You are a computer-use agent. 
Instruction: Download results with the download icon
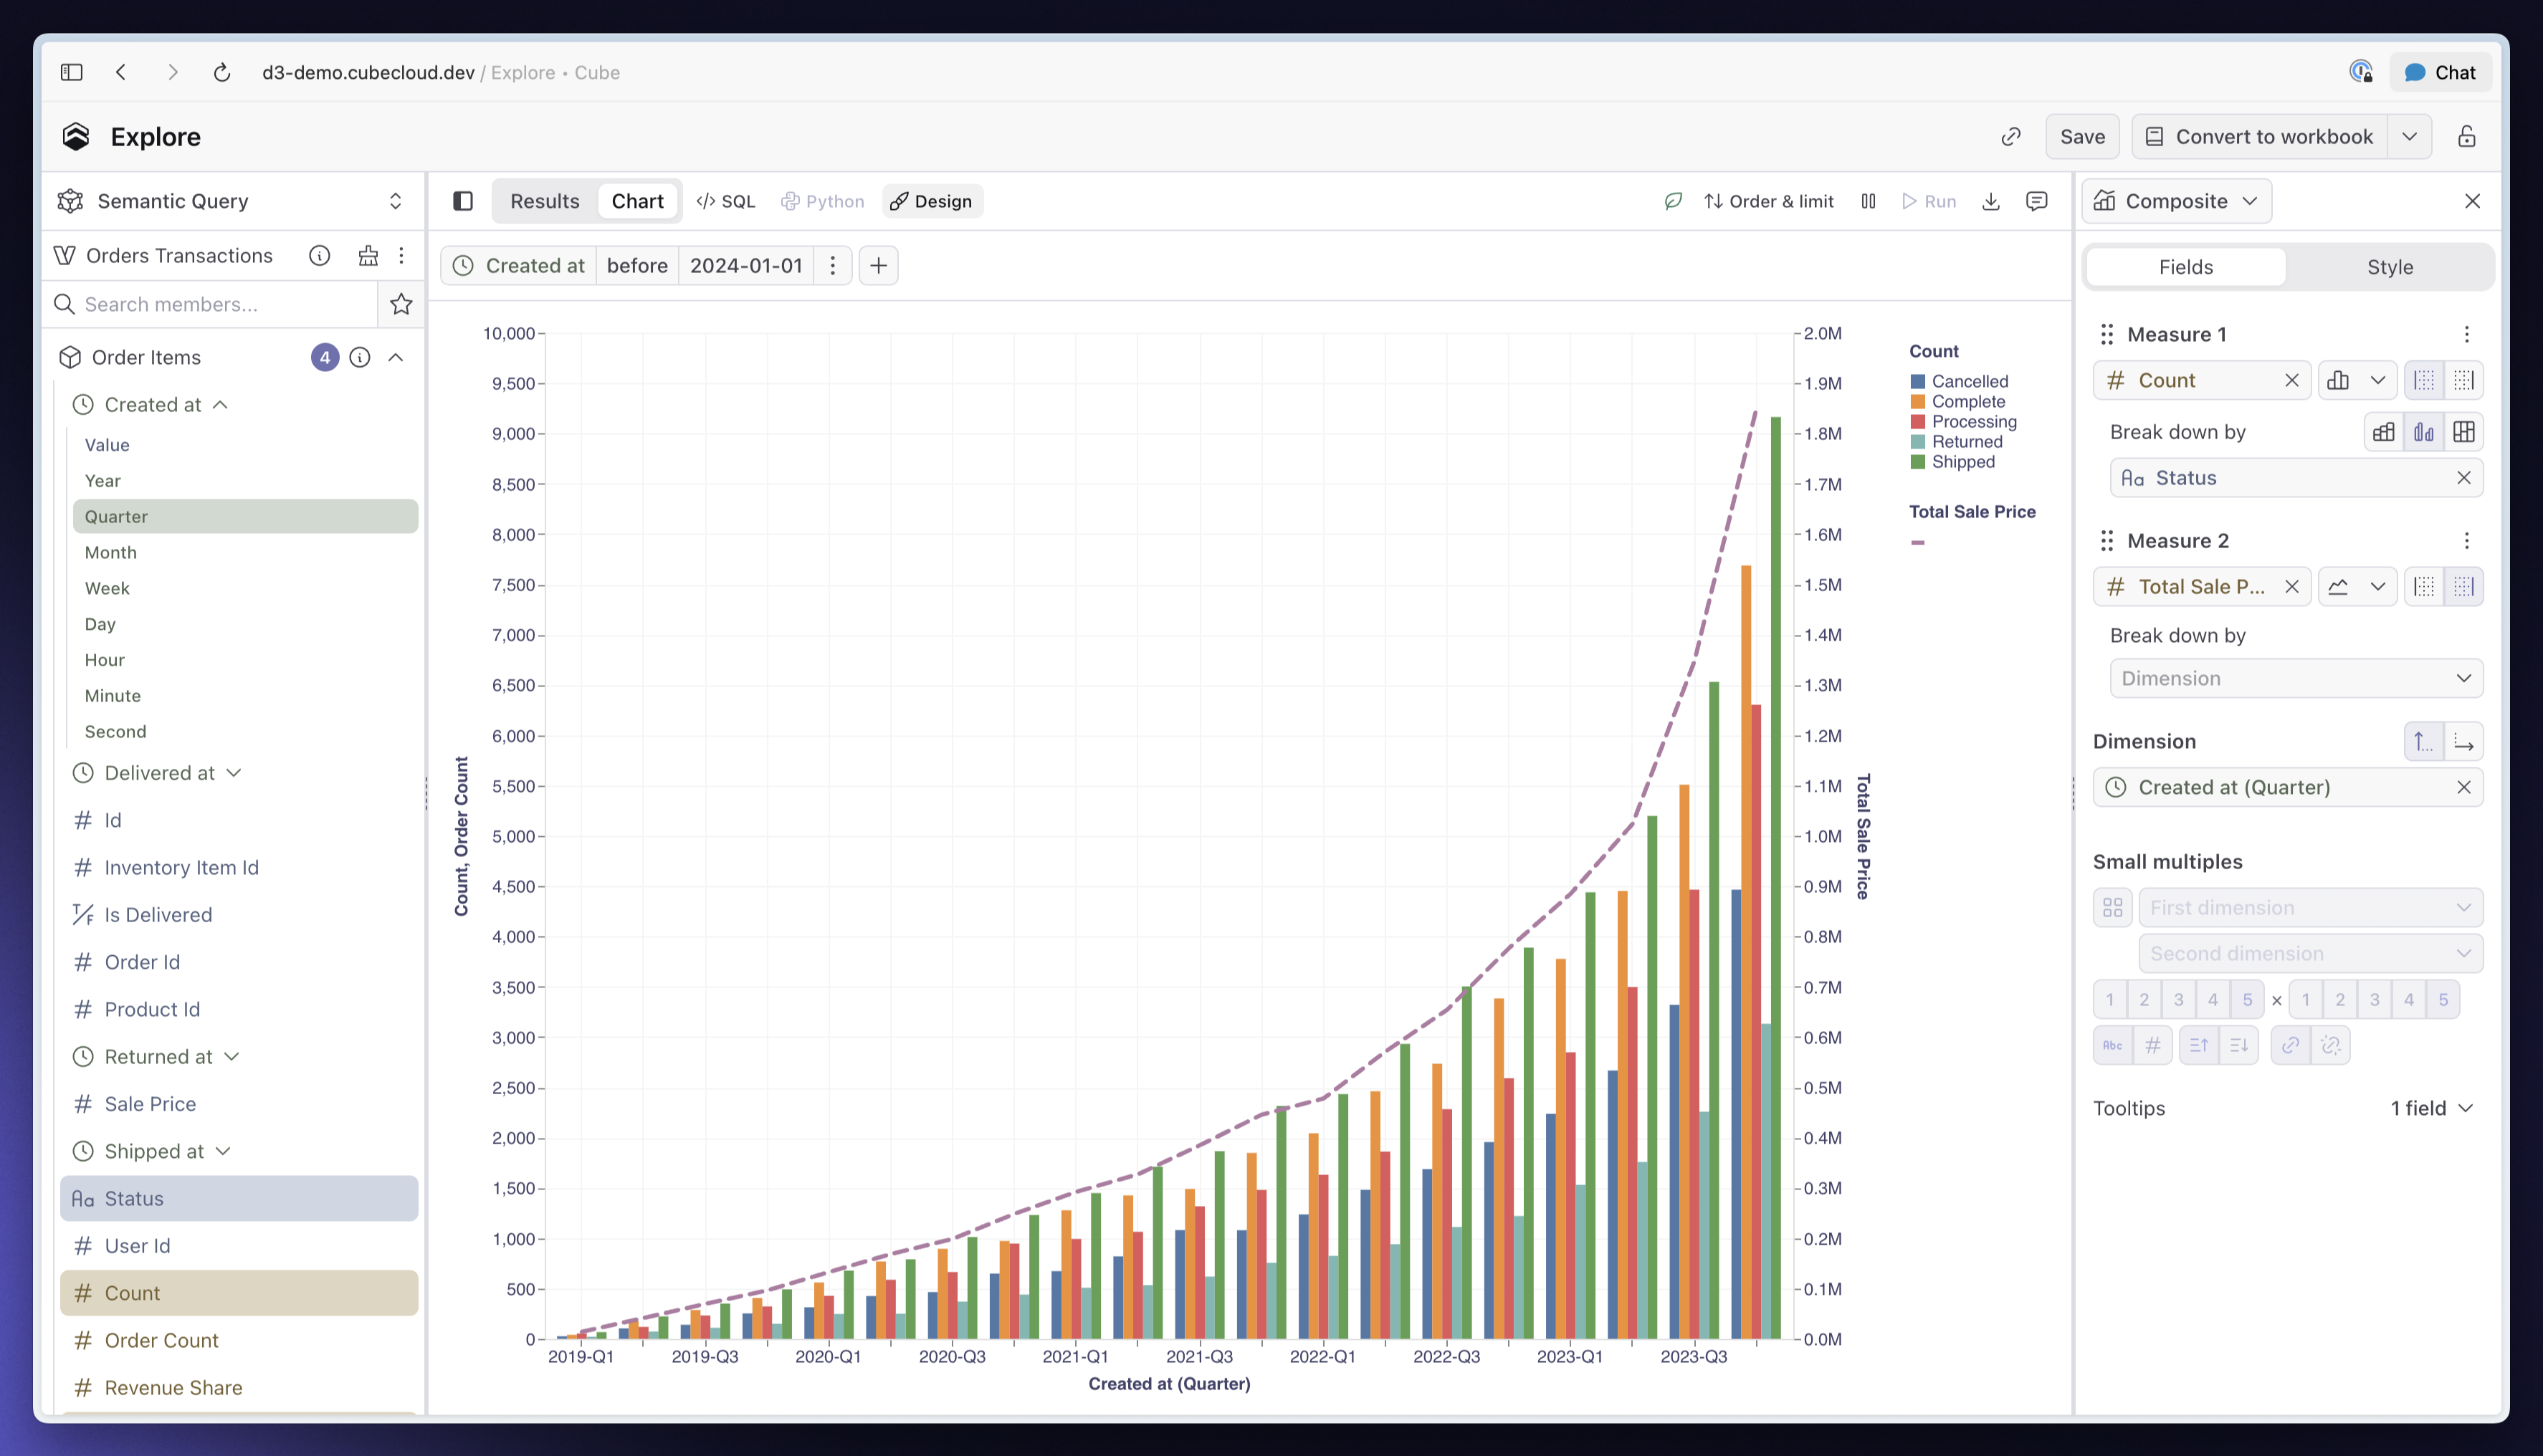pos(1991,201)
